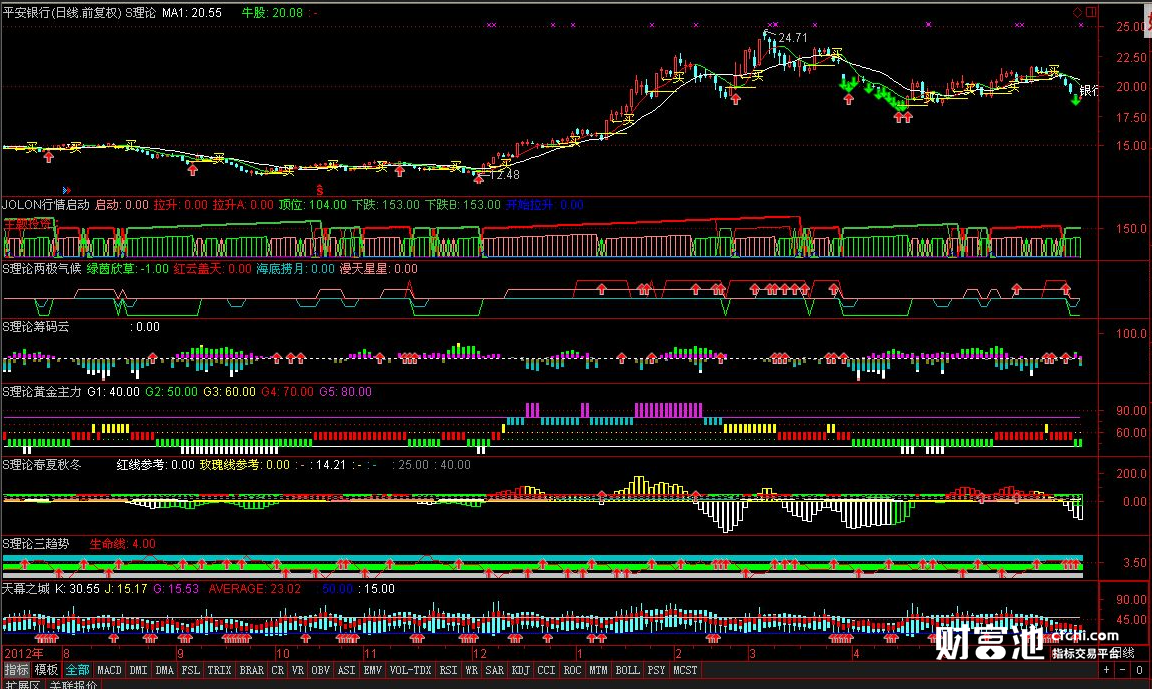Image resolution: width=1152 pixels, height=689 pixels.
Task: Click the month 12 marker on the time axis
Action: [x=479, y=653]
